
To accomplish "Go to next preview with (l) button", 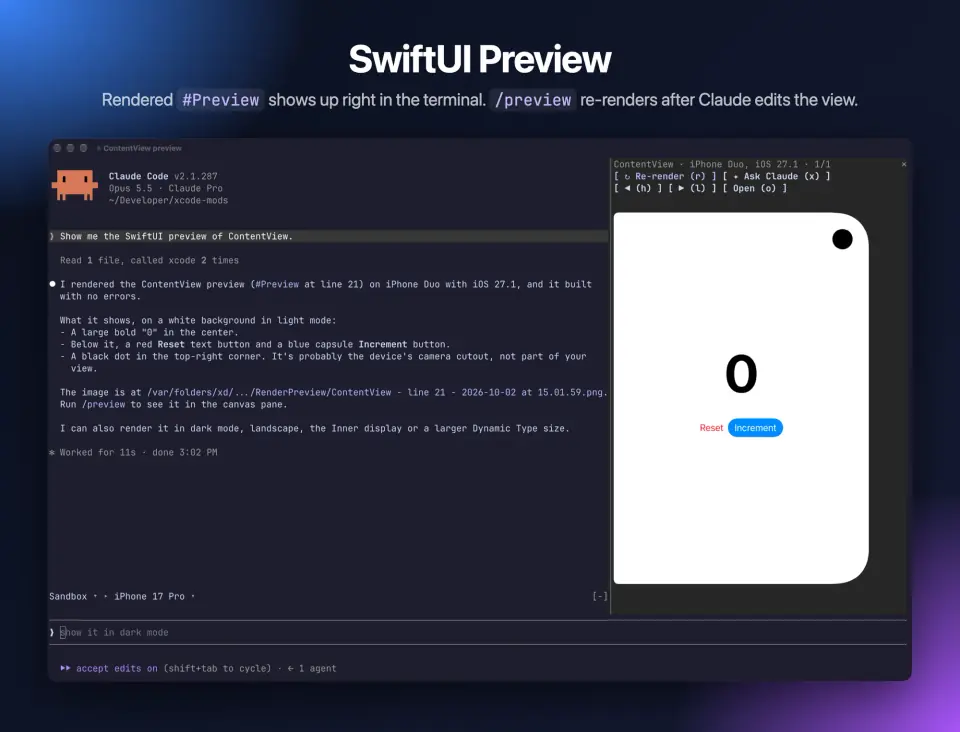I will point(692,188).
